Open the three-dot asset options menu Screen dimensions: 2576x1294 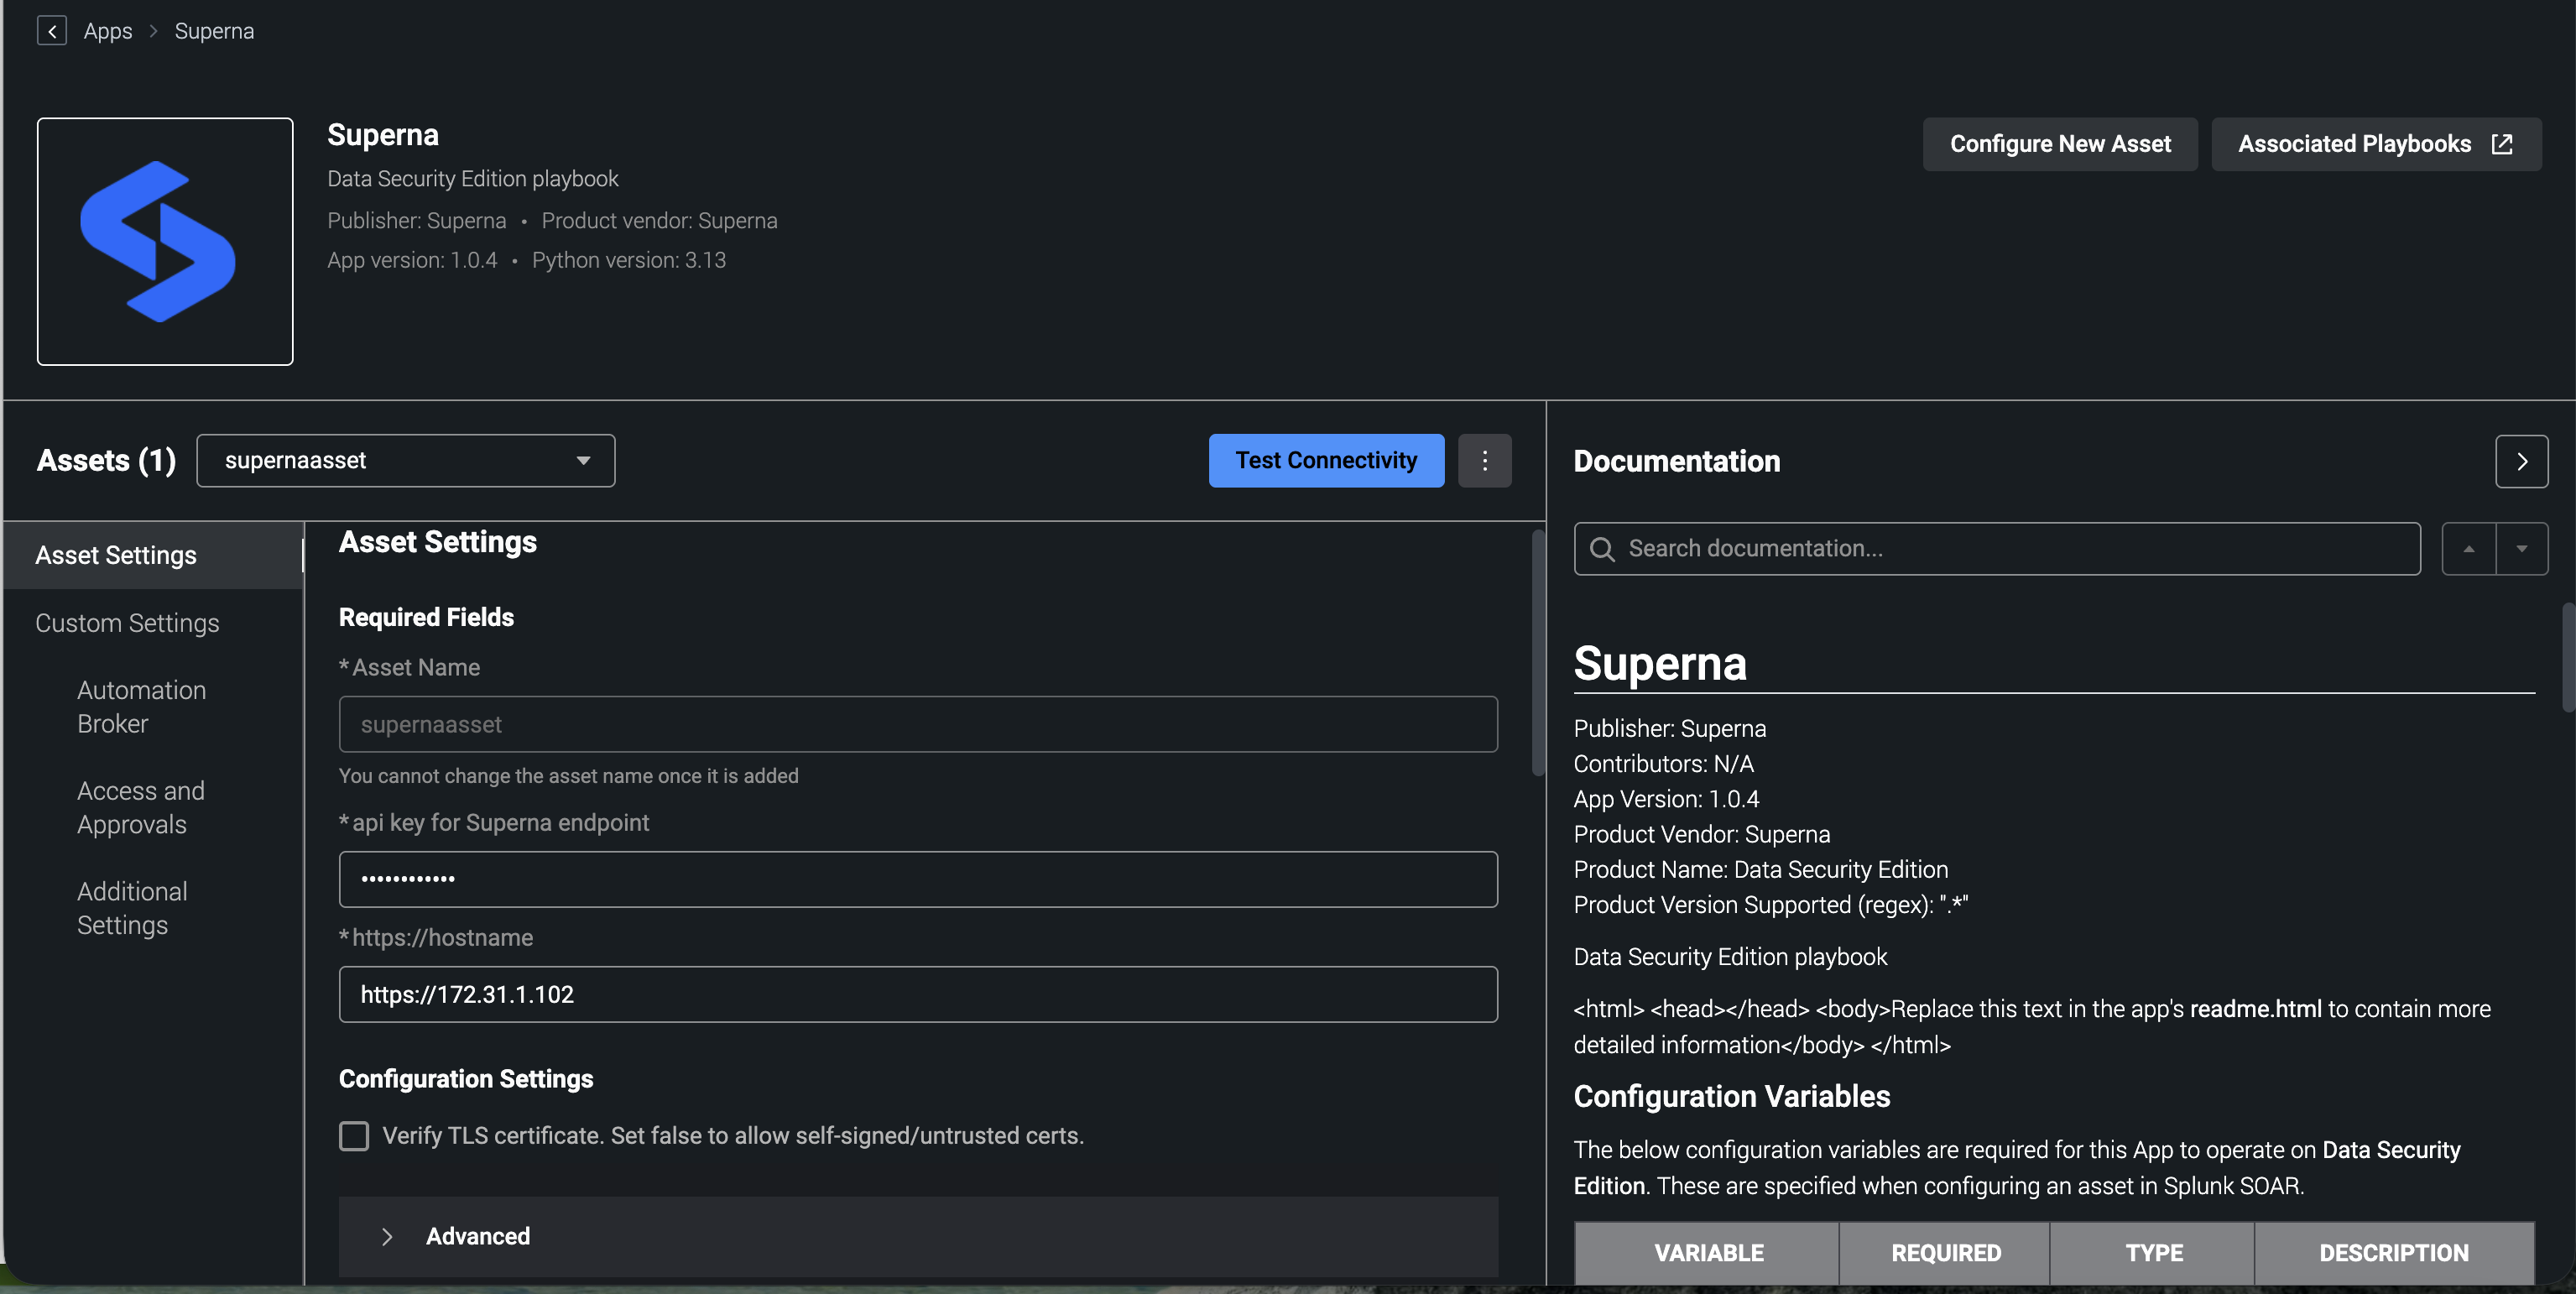coord(1484,460)
